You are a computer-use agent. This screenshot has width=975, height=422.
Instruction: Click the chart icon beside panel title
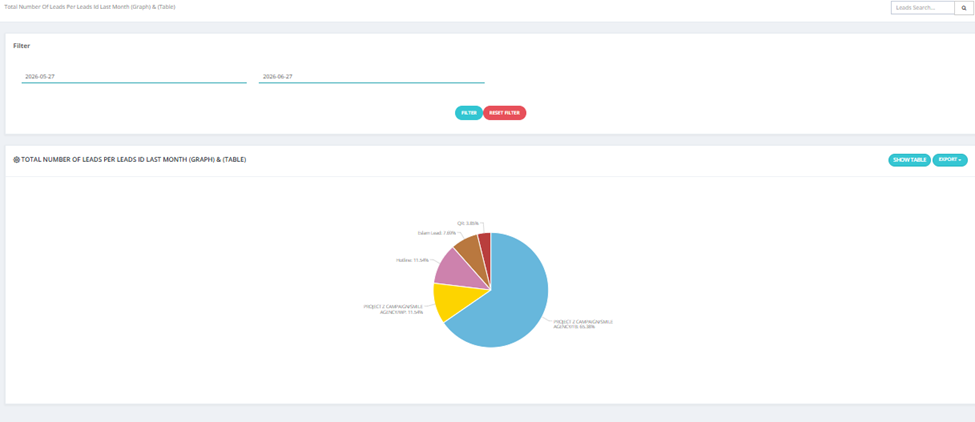(17, 160)
